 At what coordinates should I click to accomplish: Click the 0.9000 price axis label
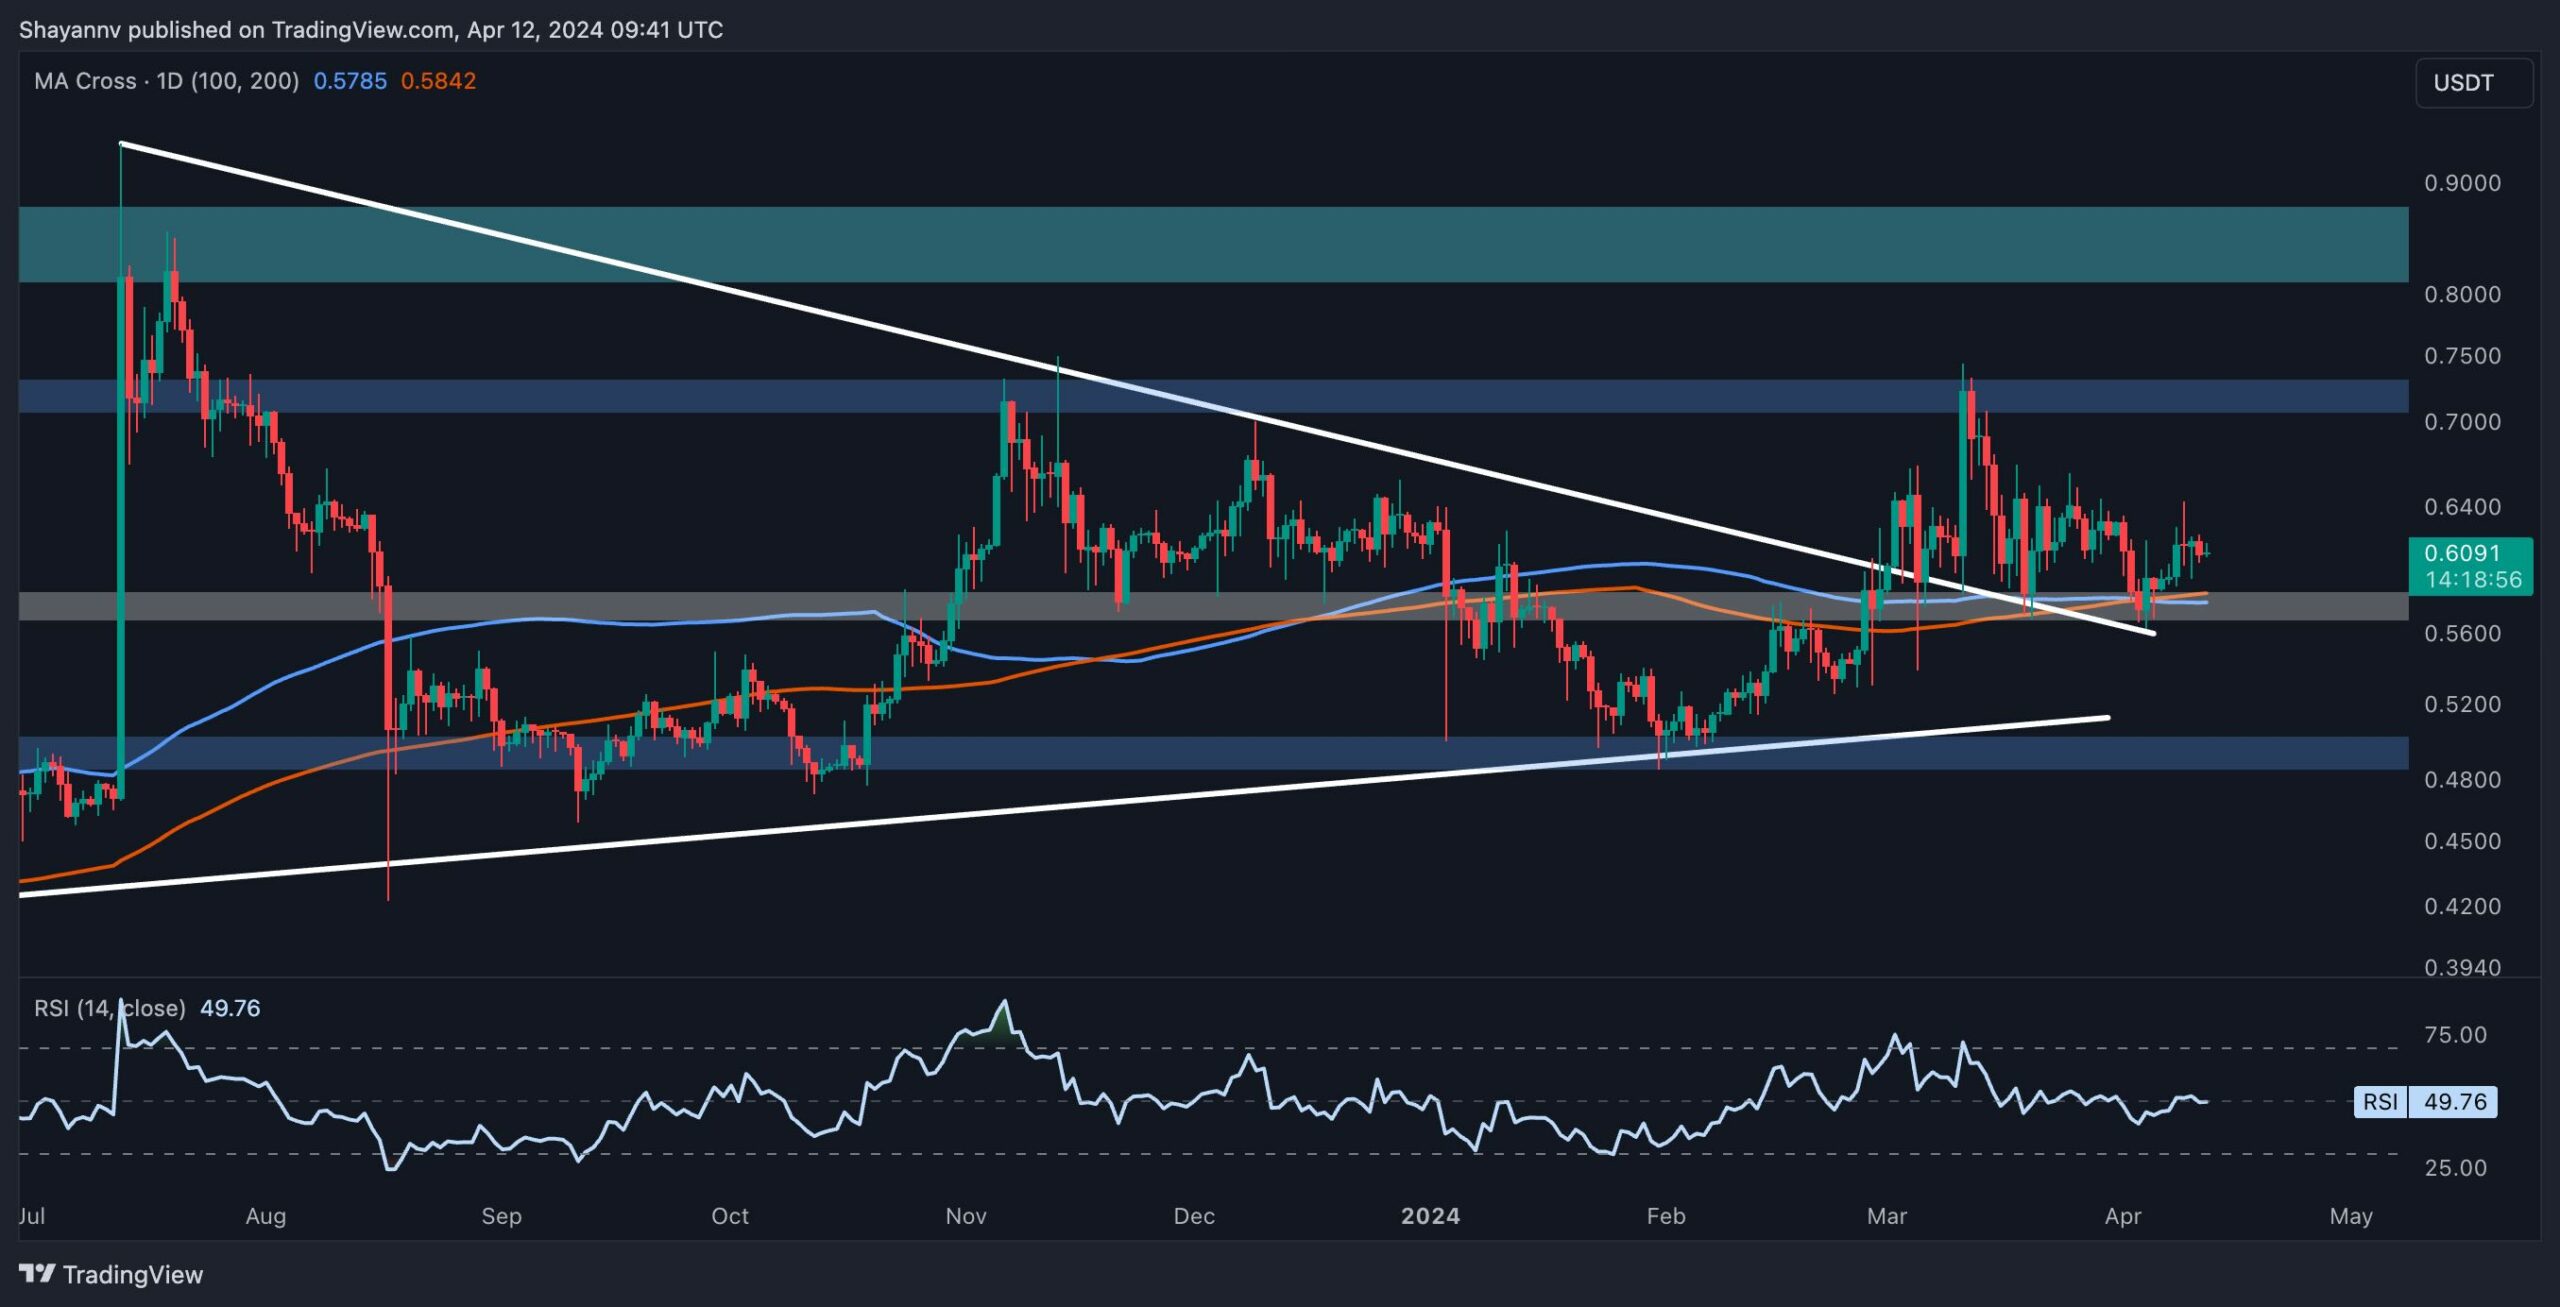[x=2461, y=183]
